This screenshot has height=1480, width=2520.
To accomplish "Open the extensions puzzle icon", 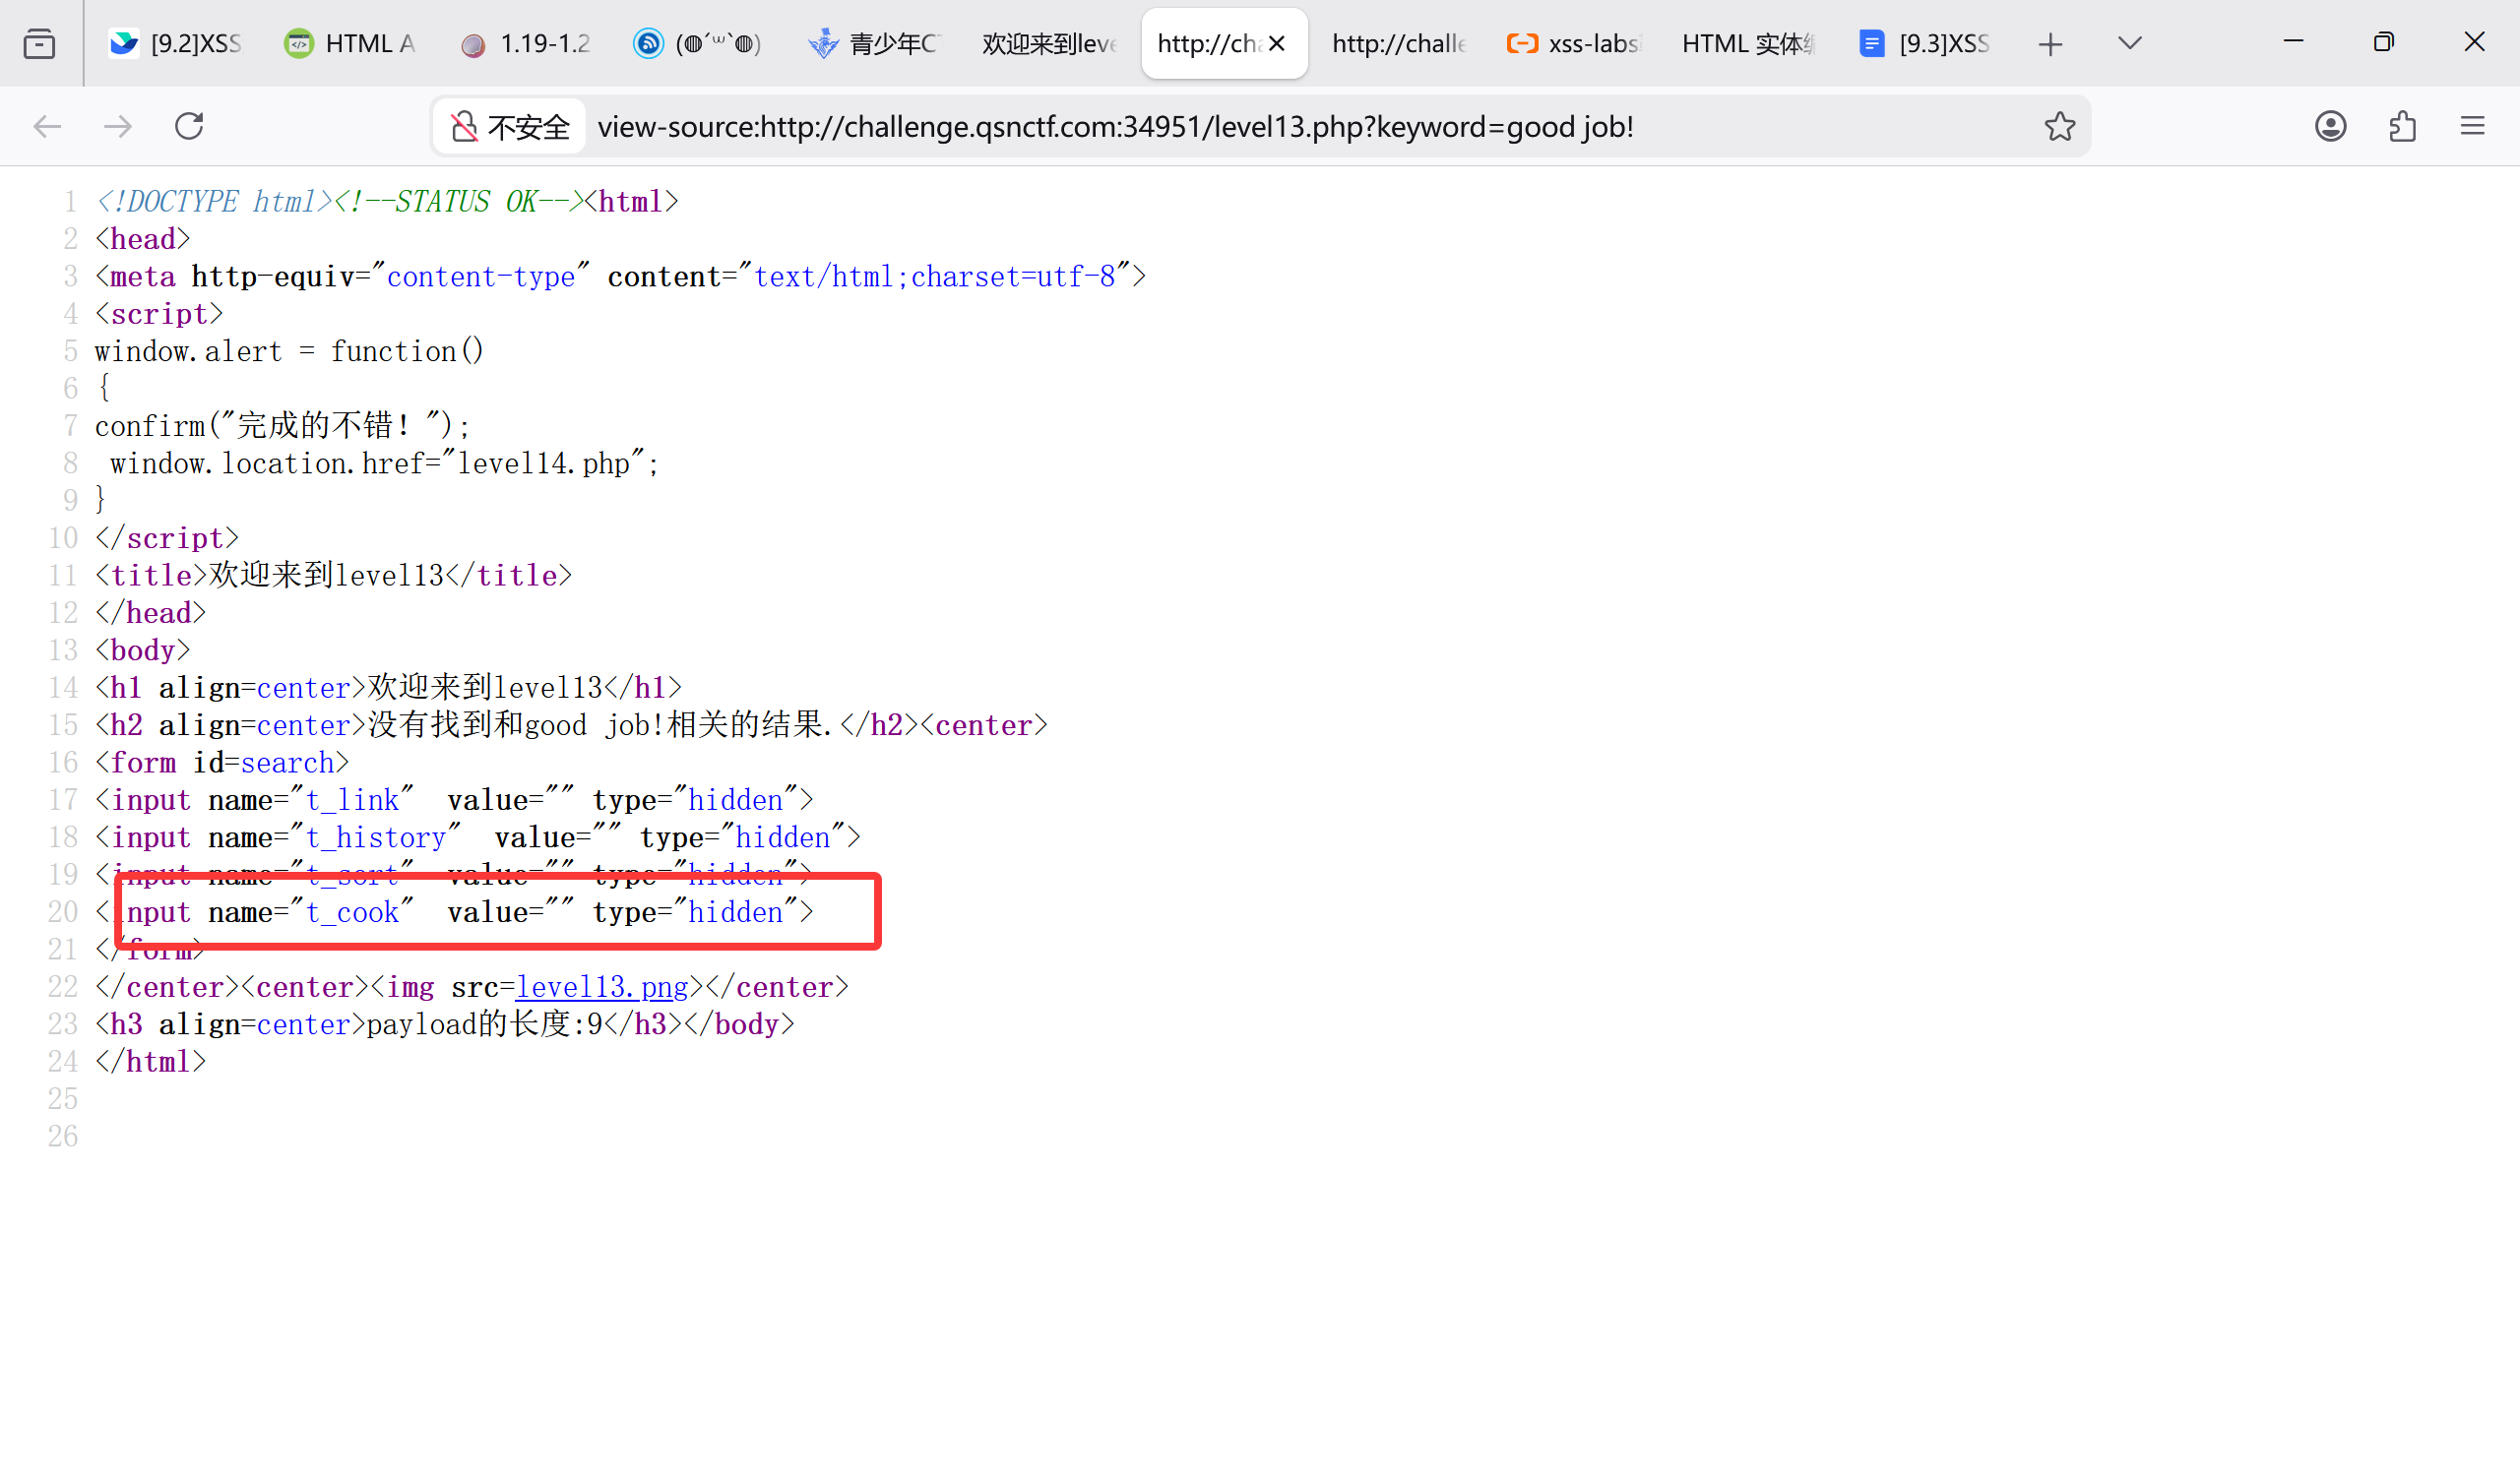I will tap(2402, 126).
